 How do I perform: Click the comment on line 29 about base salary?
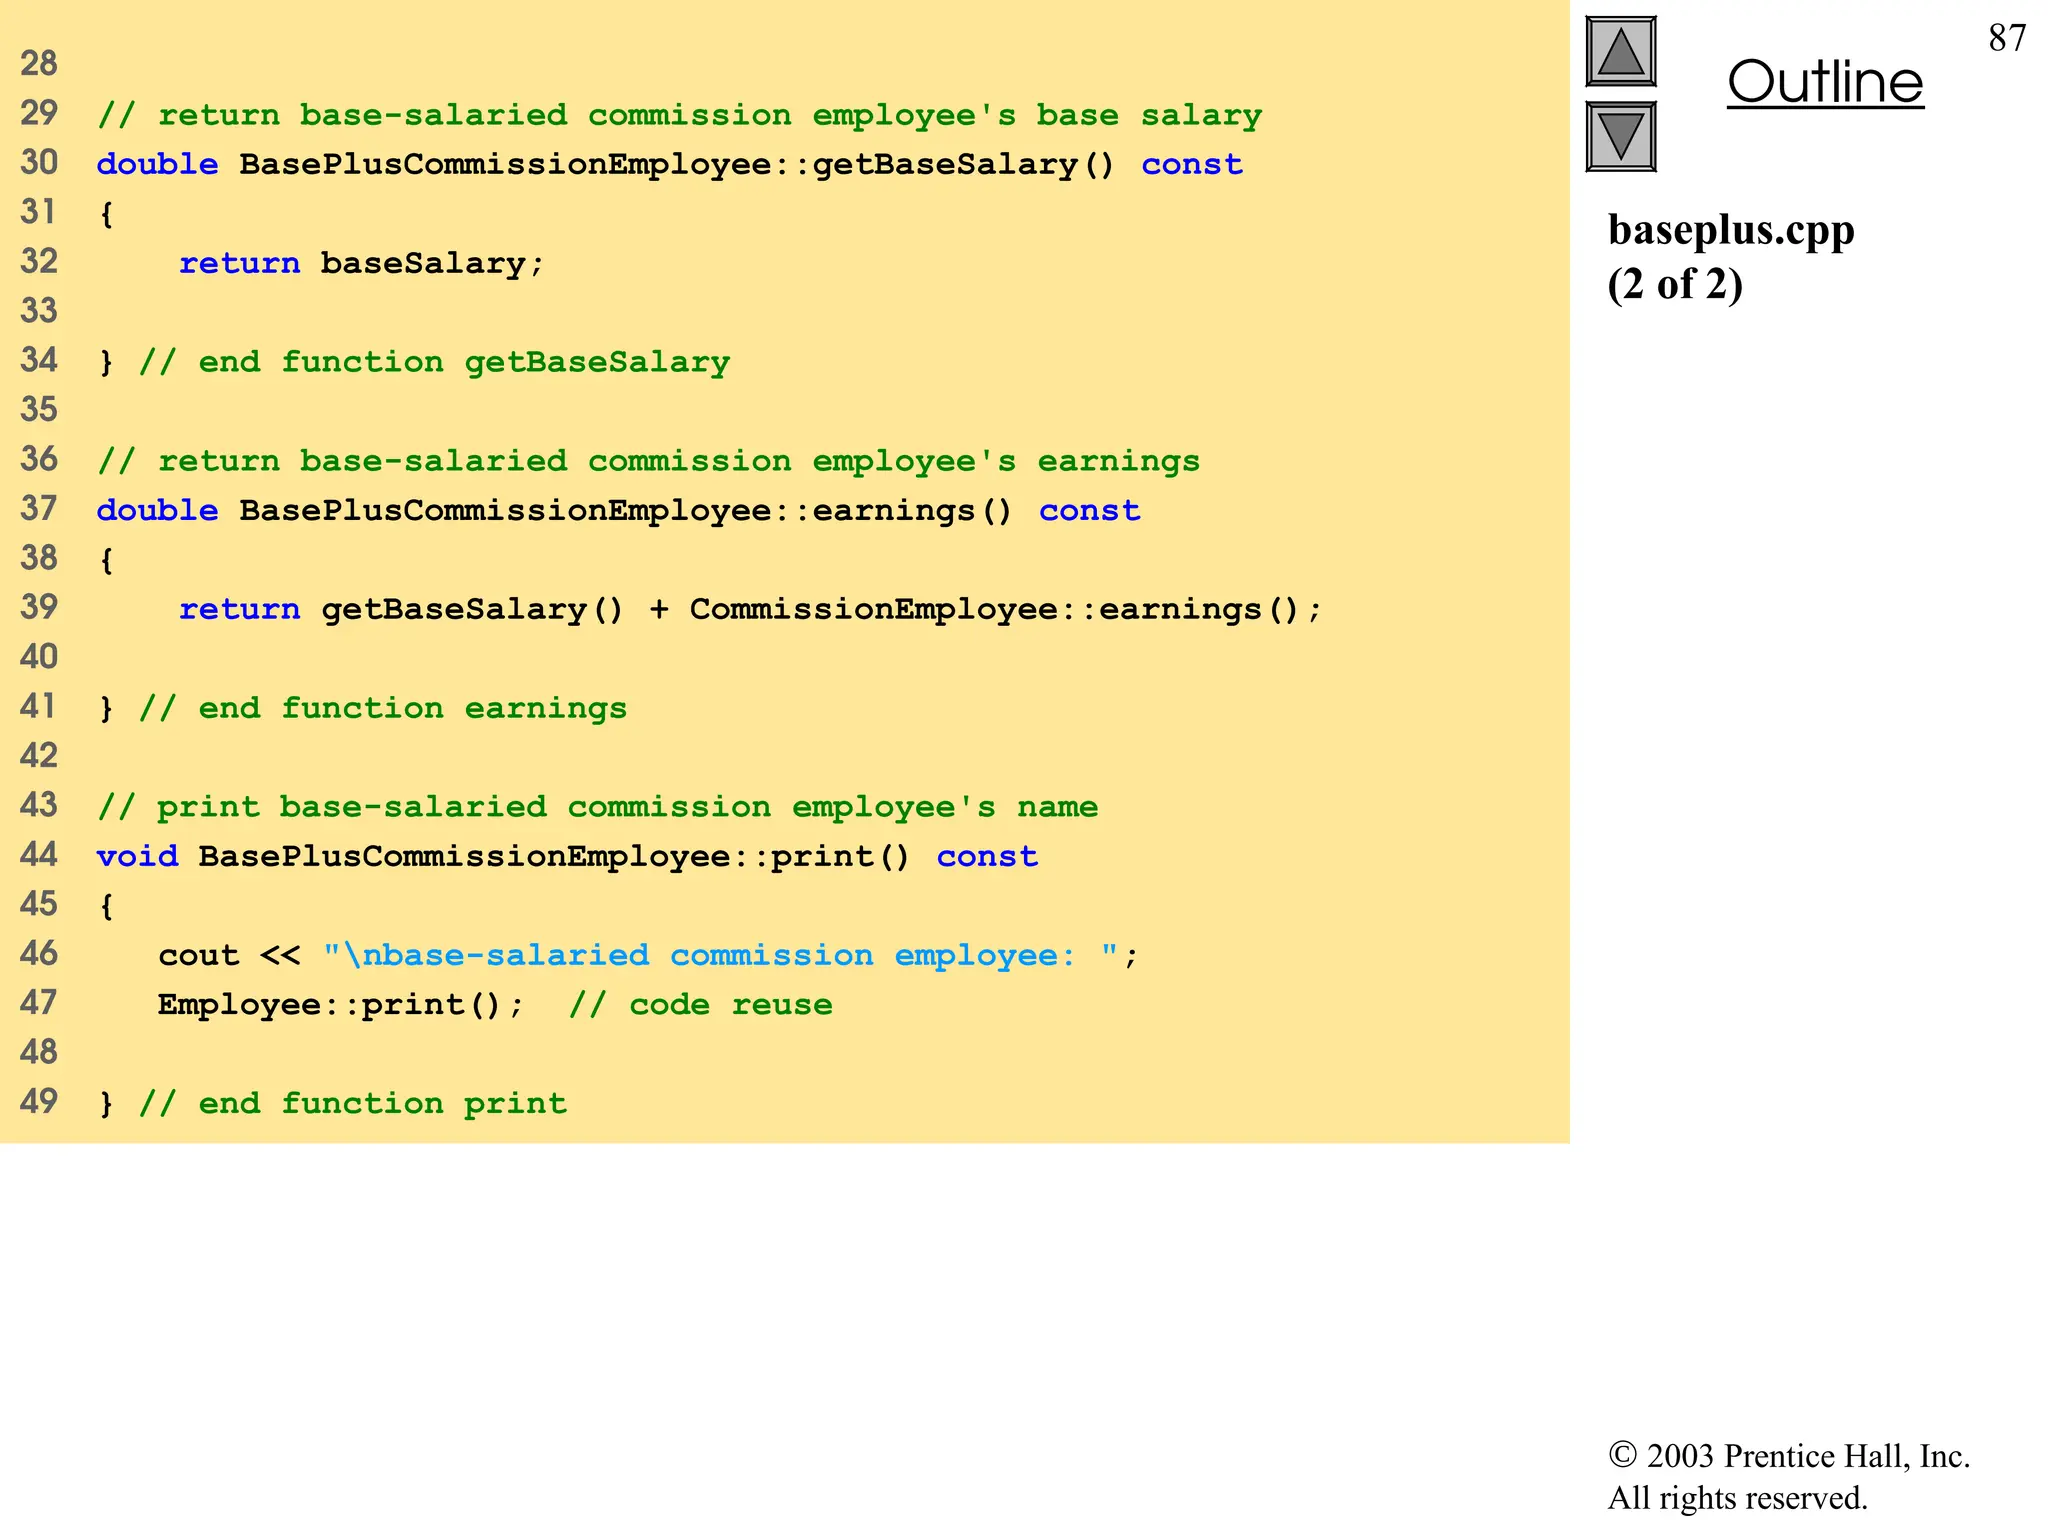click(680, 115)
